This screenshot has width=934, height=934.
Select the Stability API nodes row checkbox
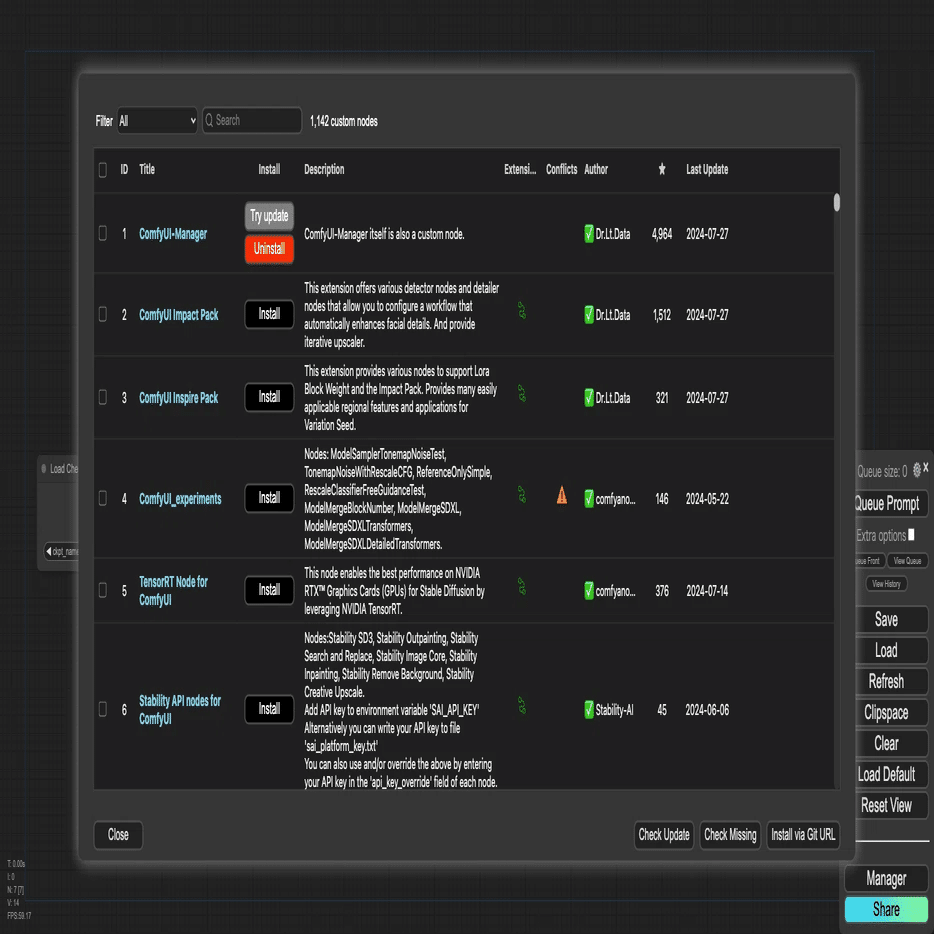[x=102, y=709]
